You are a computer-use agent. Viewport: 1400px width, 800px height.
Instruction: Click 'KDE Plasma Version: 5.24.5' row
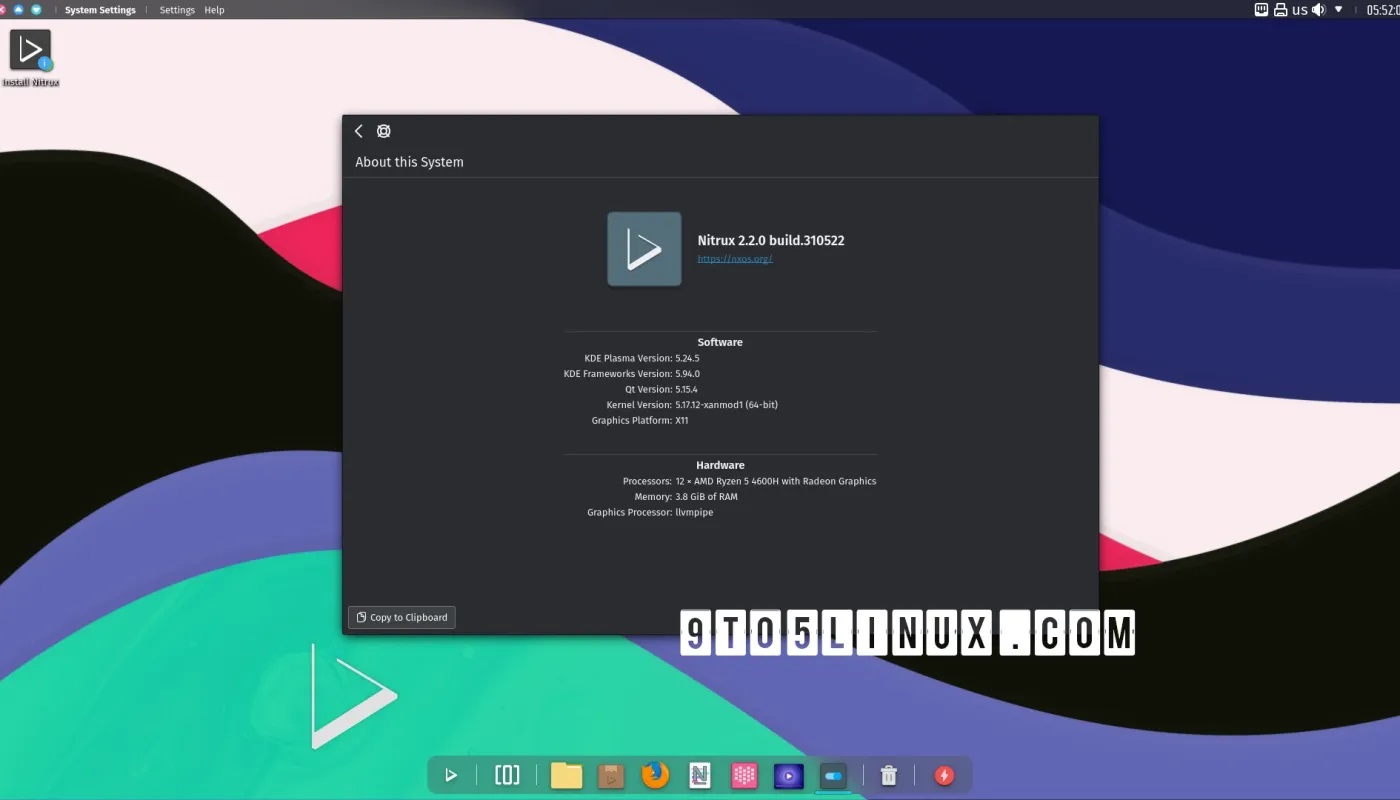pyautogui.click(x=642, y=358)
